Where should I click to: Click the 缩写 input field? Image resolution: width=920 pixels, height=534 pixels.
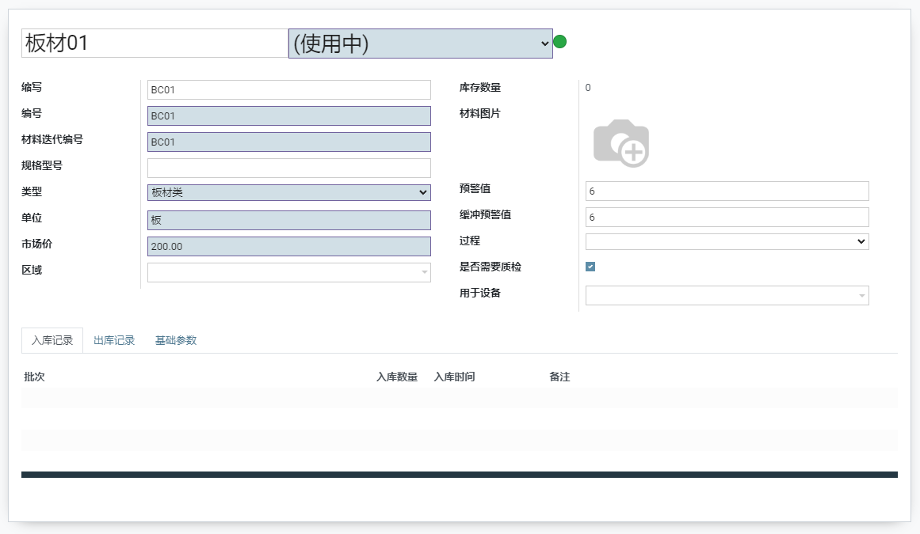tap(288, 90)
